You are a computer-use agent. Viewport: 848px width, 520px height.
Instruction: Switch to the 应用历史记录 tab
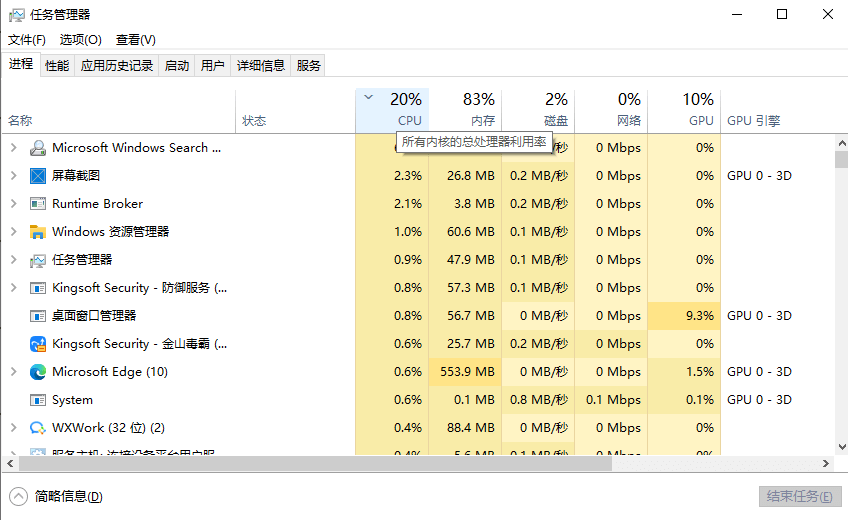pos(117,66)
